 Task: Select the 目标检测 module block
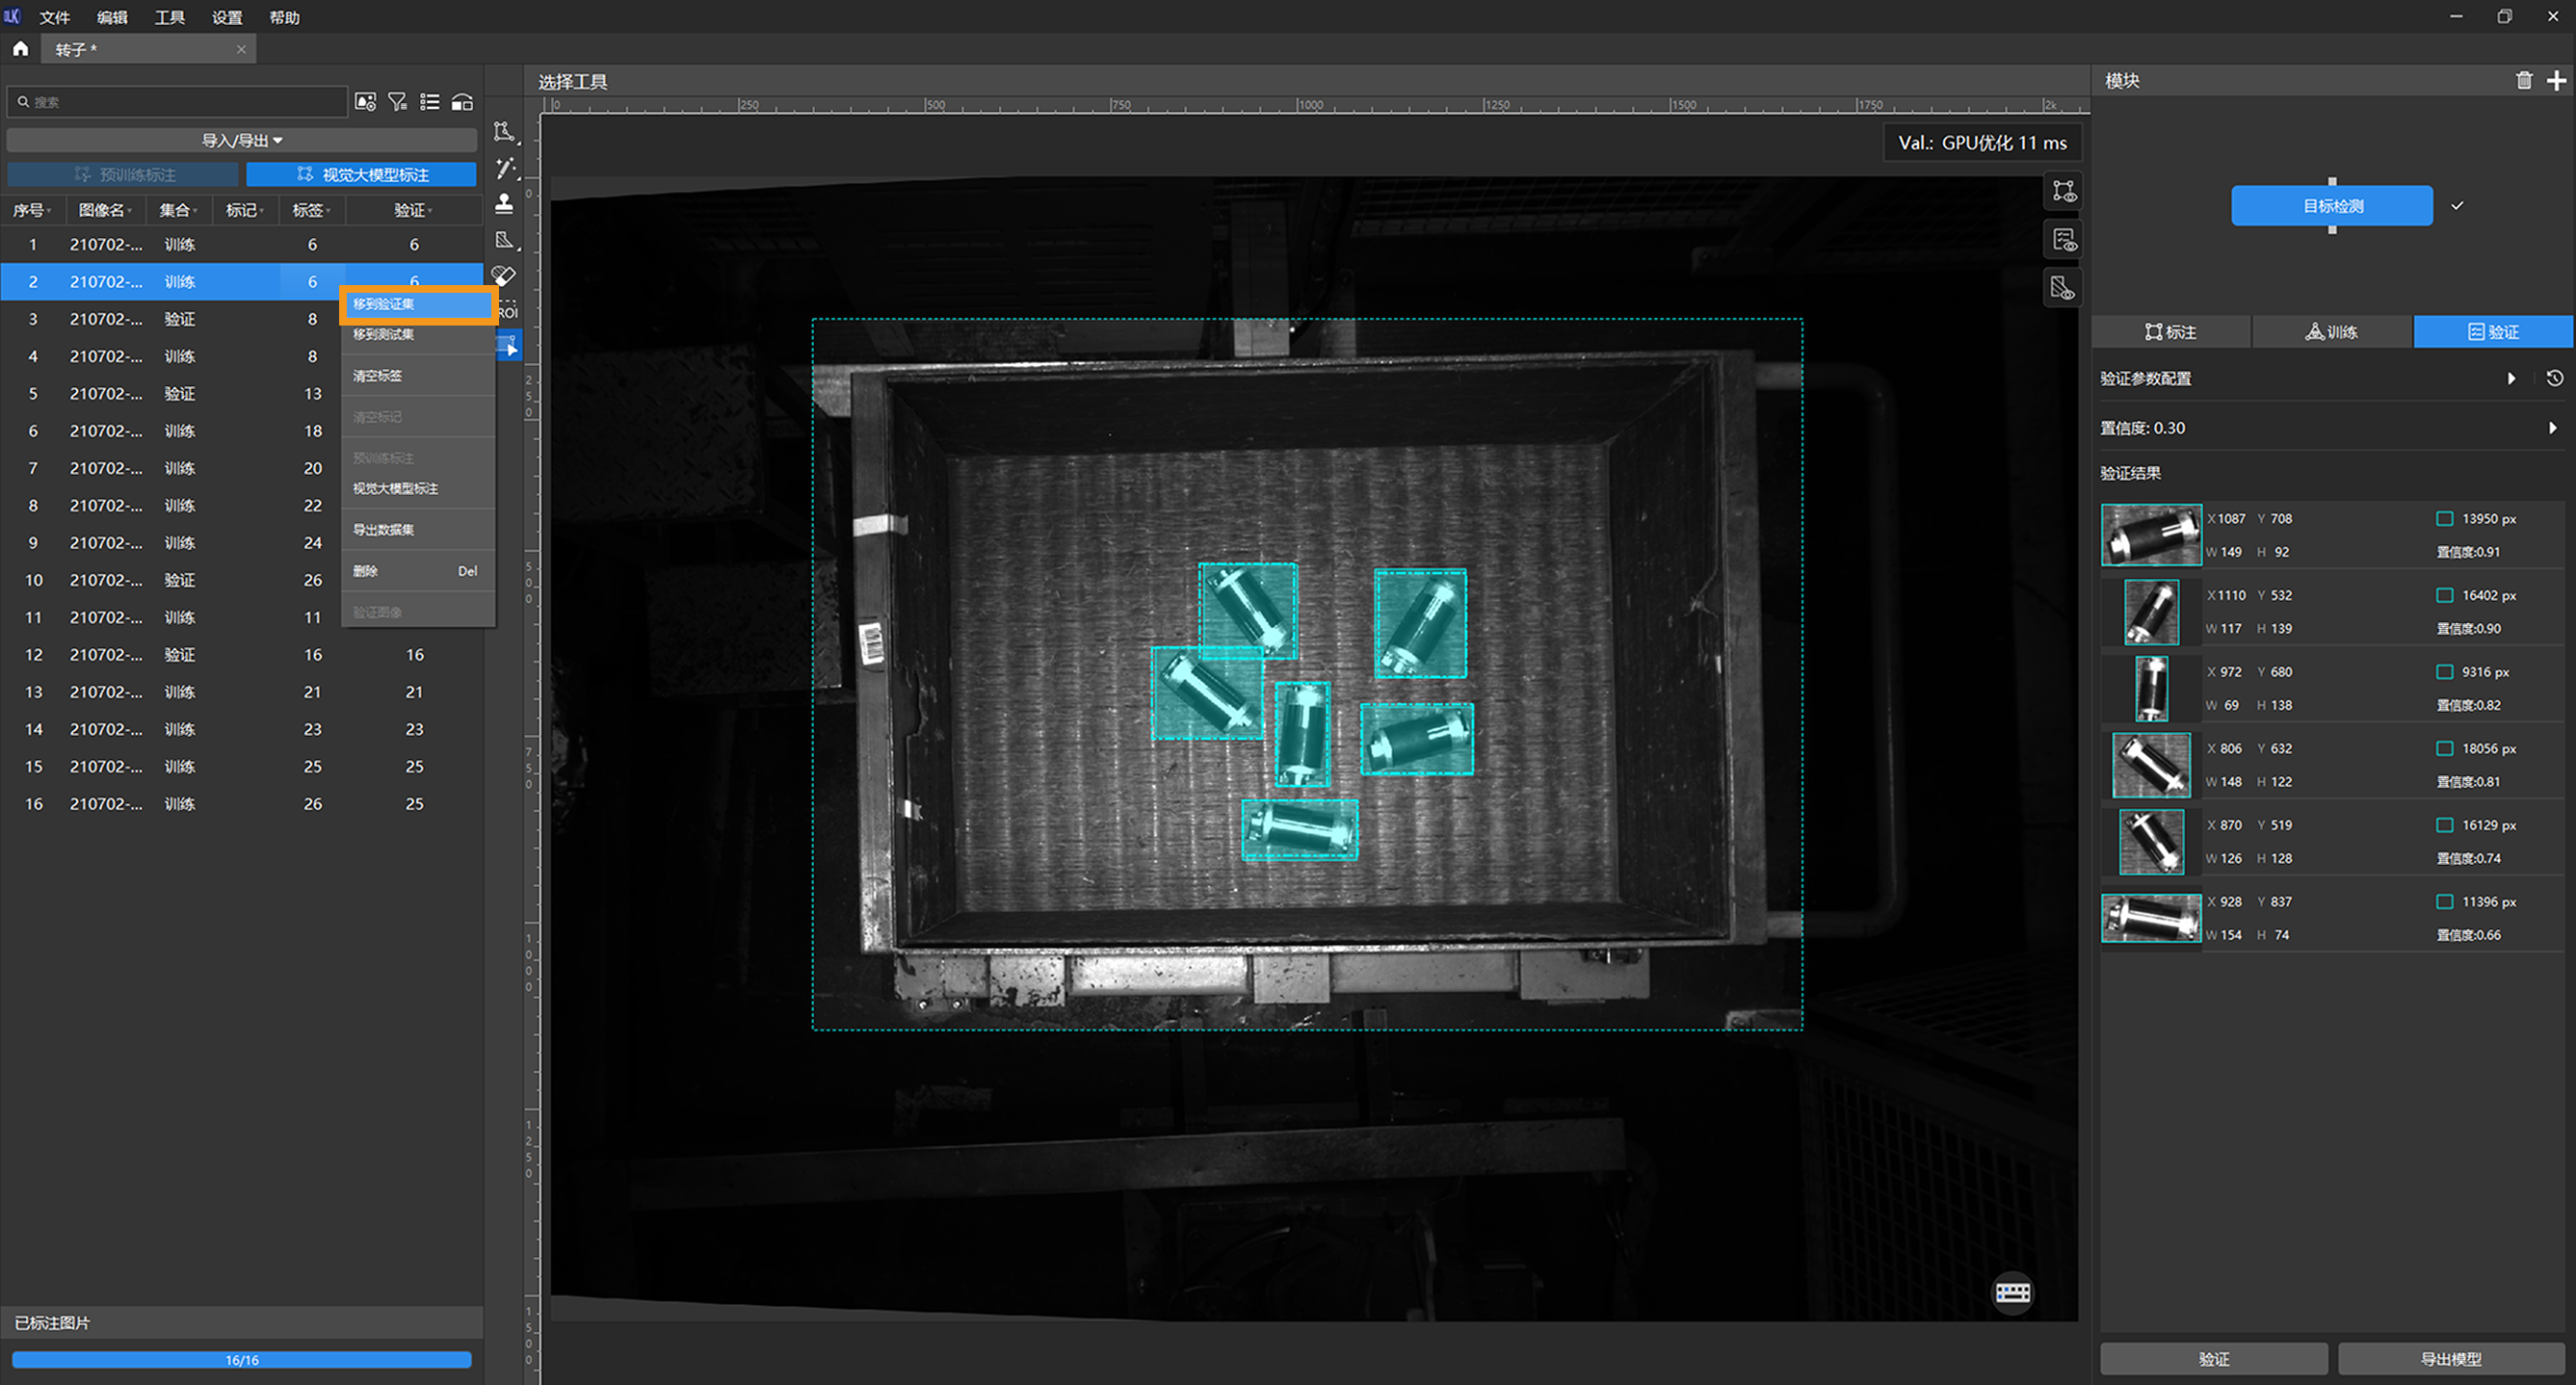(2332, 206)
